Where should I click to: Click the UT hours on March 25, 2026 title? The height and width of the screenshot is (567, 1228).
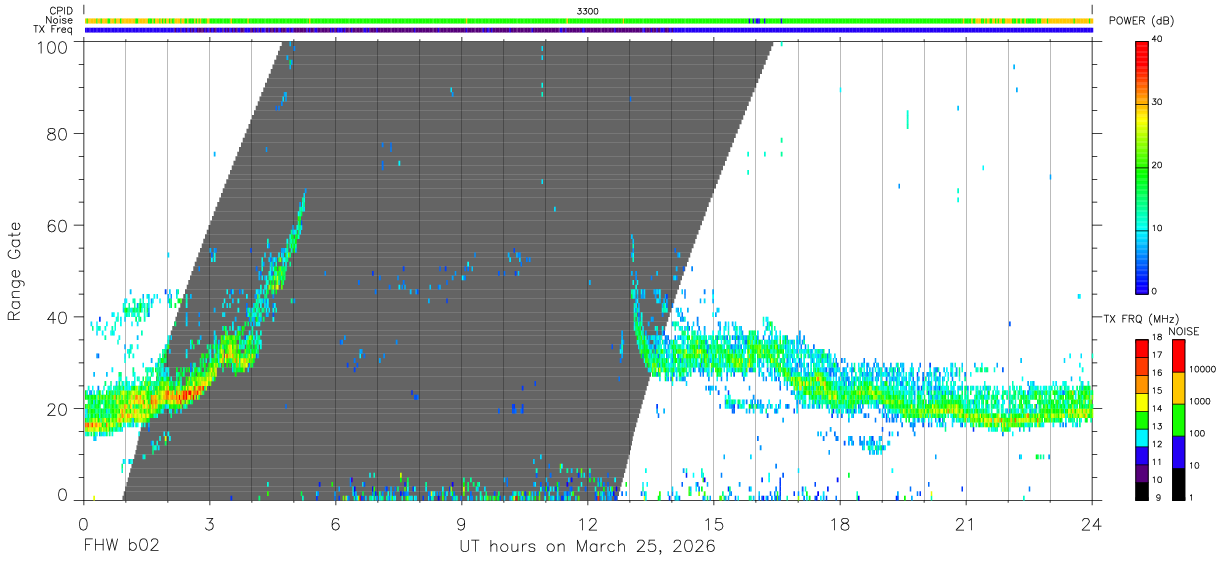[x=587, y=547]
